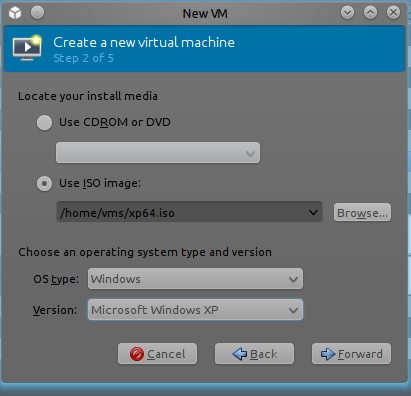Image resolution: width=411 pixels, height=396 pixels.
Task: Click the Browse... button
Action: (x=362, y=212)
